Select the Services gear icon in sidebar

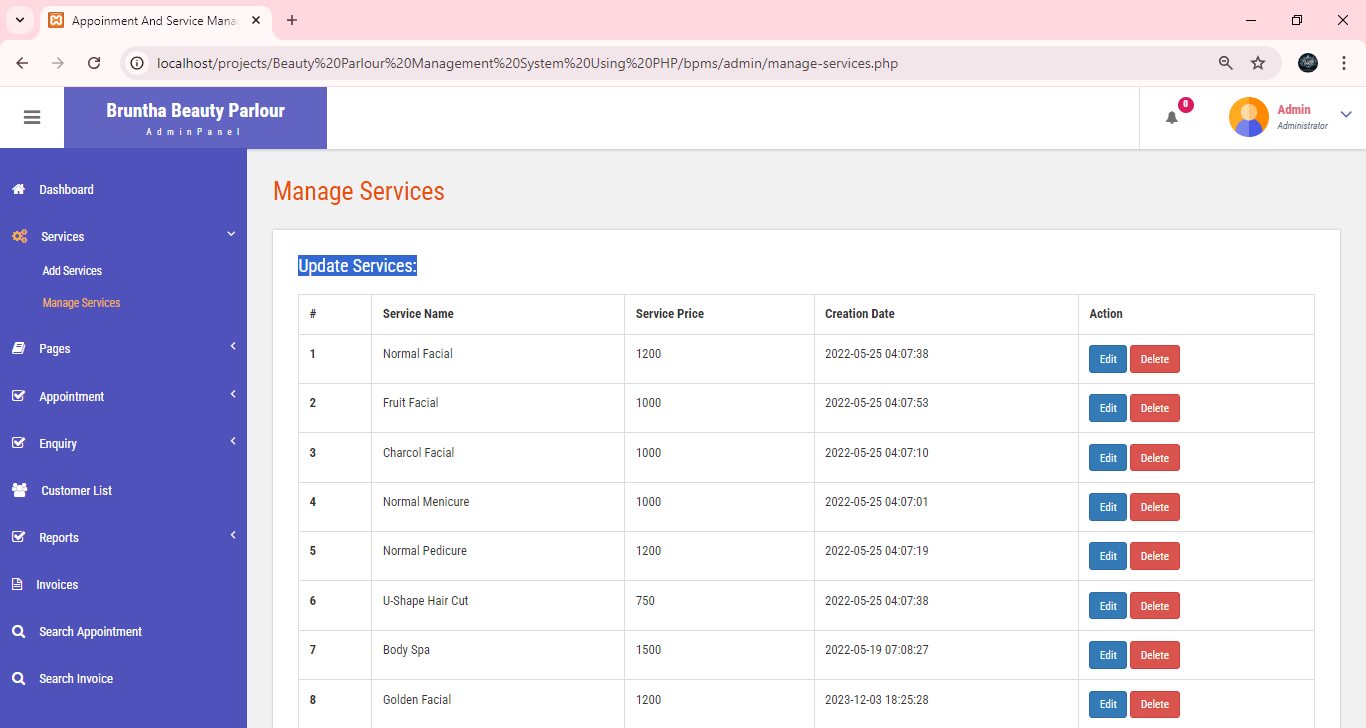click(18, 236)
